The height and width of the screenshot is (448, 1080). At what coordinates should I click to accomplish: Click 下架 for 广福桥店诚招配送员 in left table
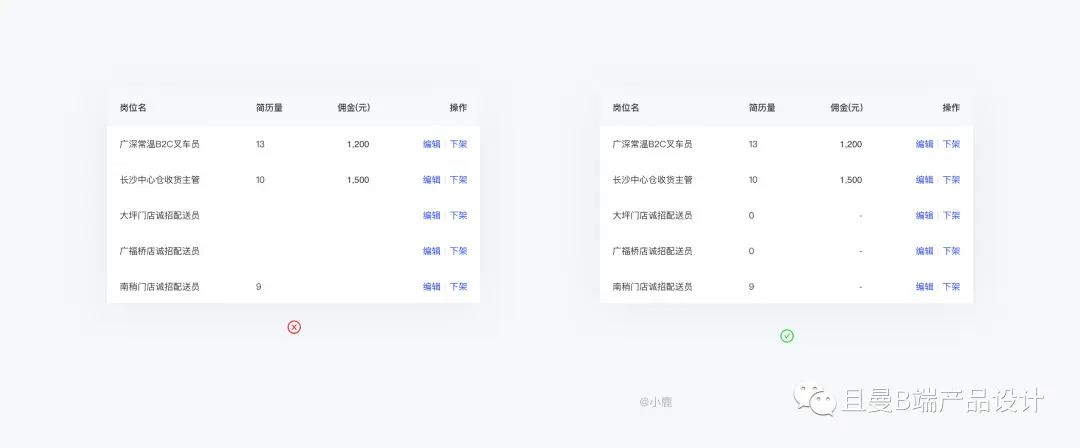tap(459, 251)
